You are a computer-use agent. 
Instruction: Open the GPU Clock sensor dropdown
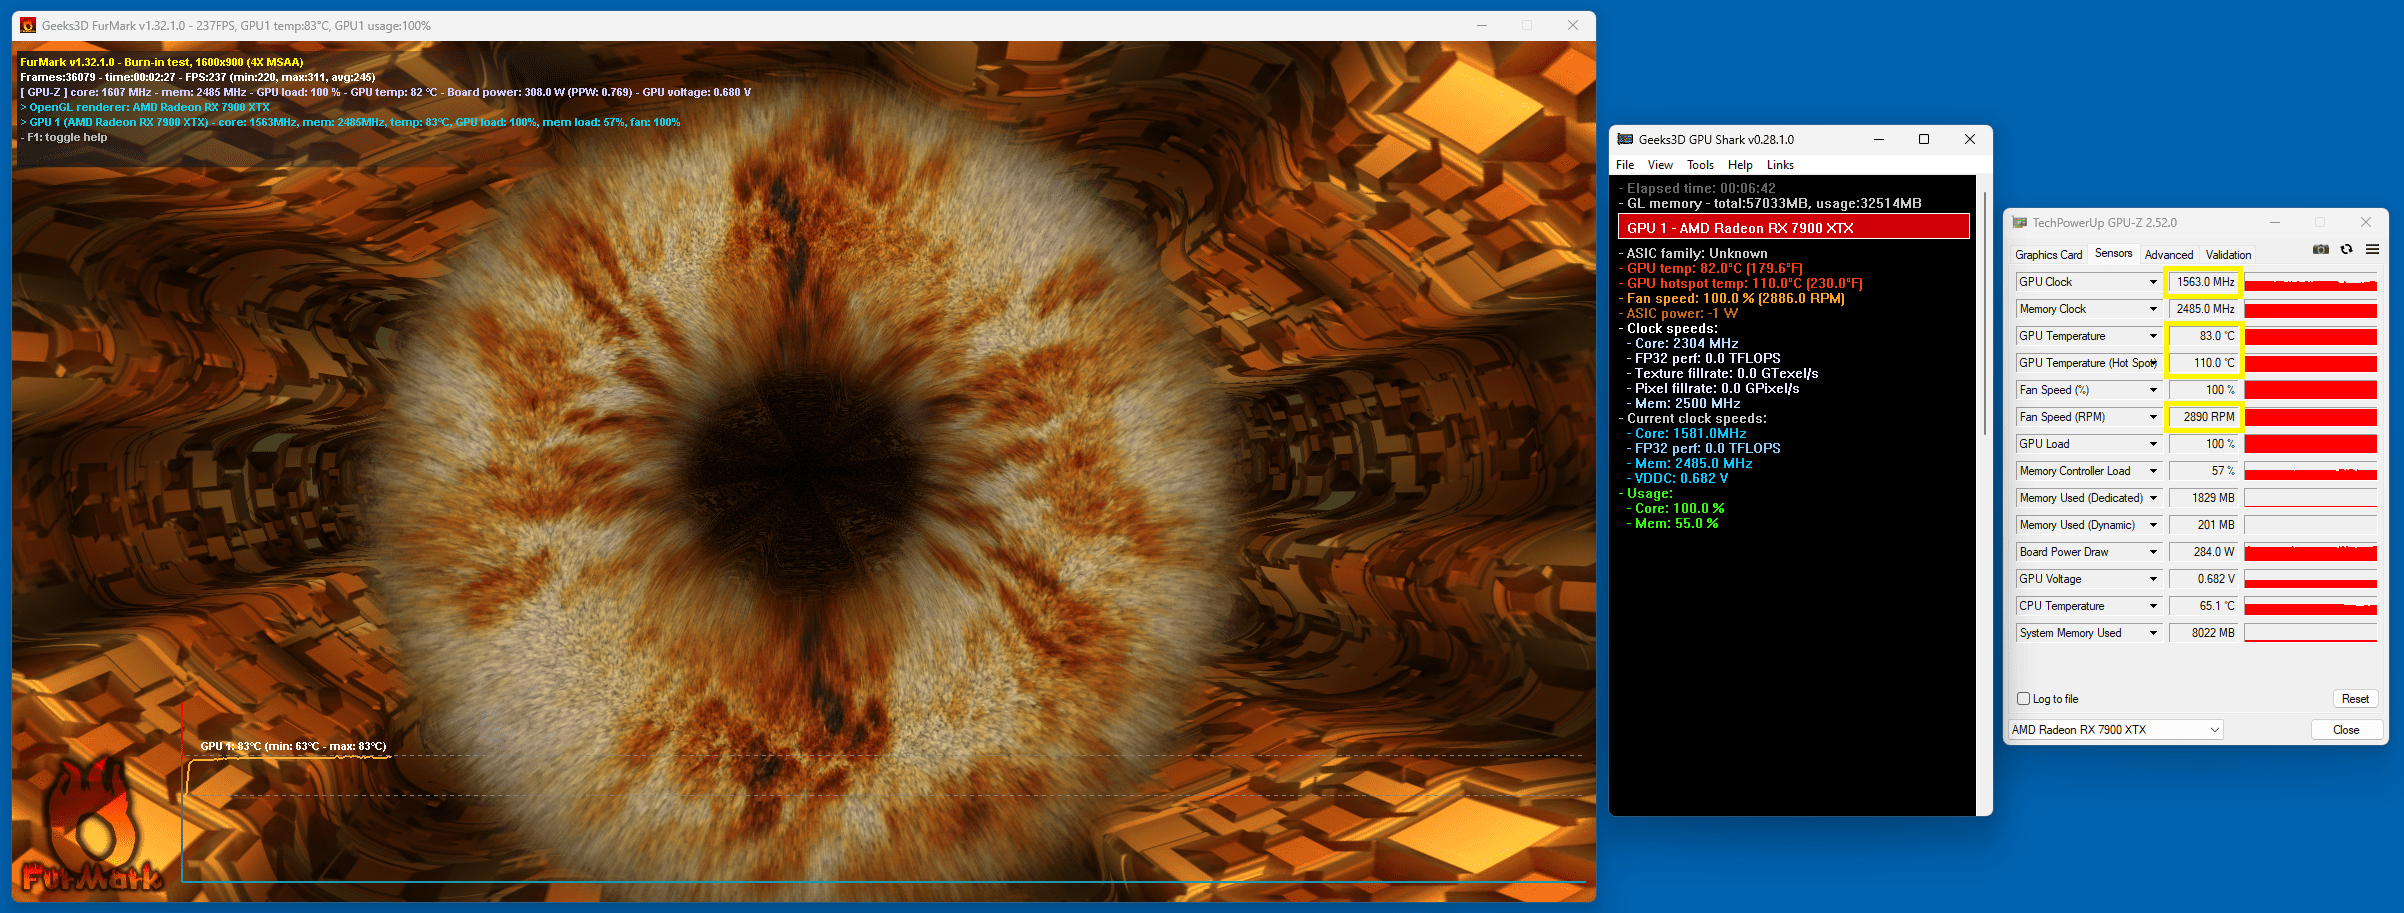[x=2153, y=282]
